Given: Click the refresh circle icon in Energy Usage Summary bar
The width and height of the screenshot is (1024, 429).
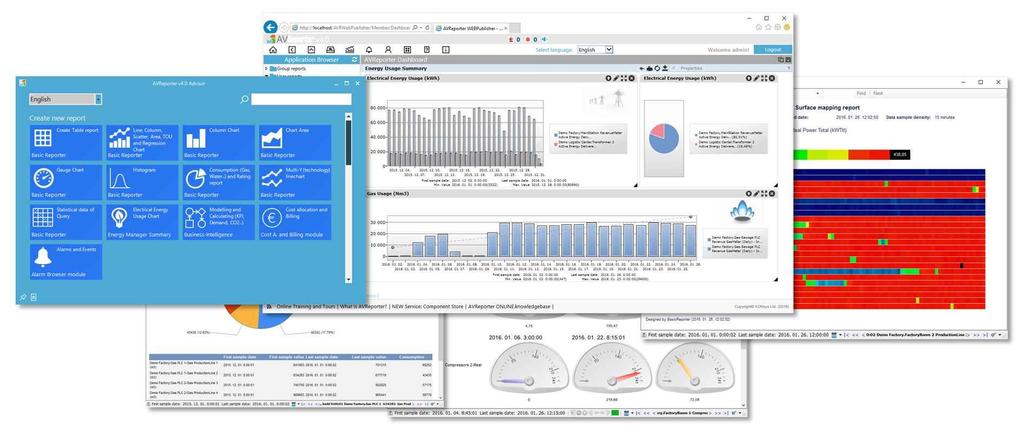Looking at the screenshot, I should coord(658,68).
